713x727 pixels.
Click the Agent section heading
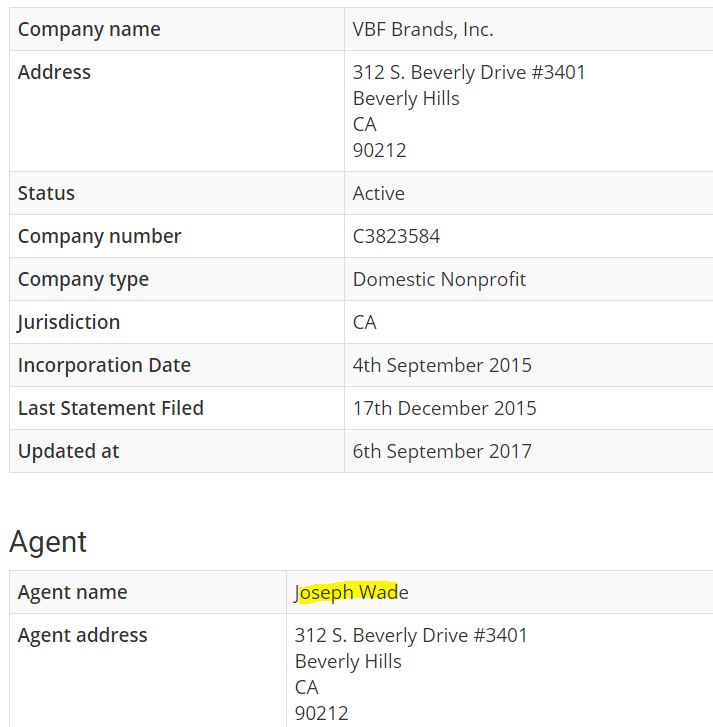click(48, 541)
